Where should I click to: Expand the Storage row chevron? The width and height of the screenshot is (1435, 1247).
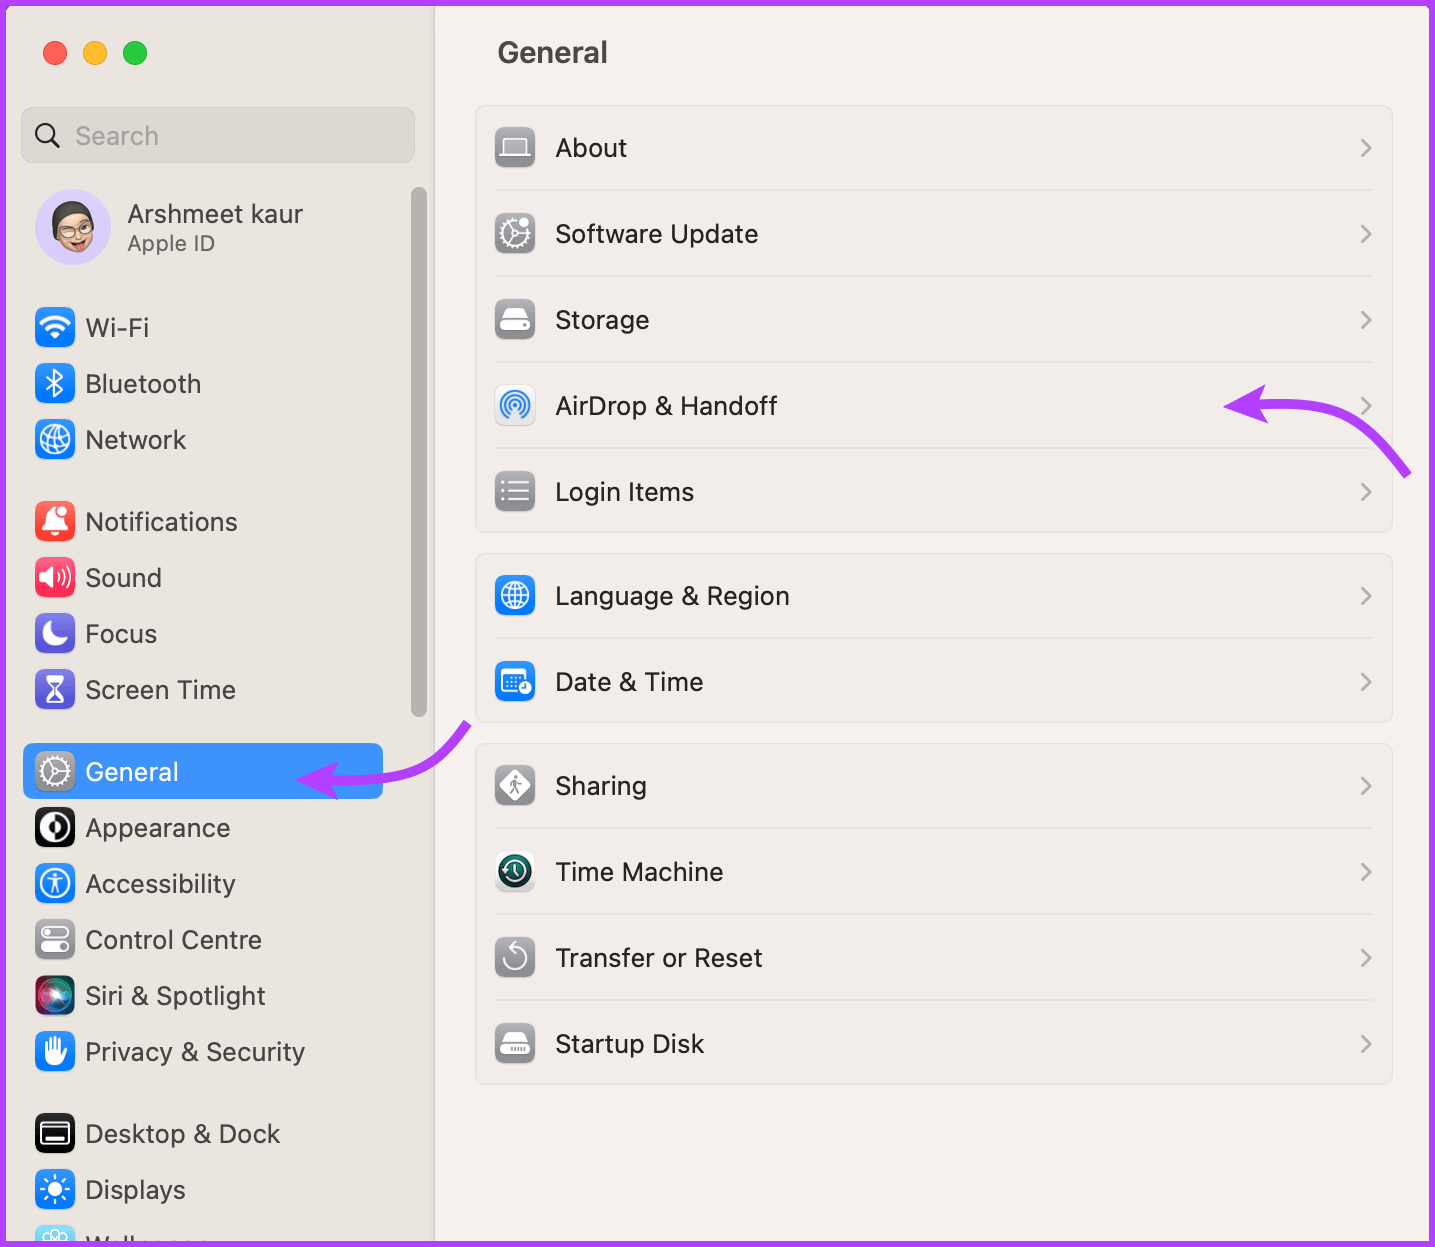tap(1366, 320)
